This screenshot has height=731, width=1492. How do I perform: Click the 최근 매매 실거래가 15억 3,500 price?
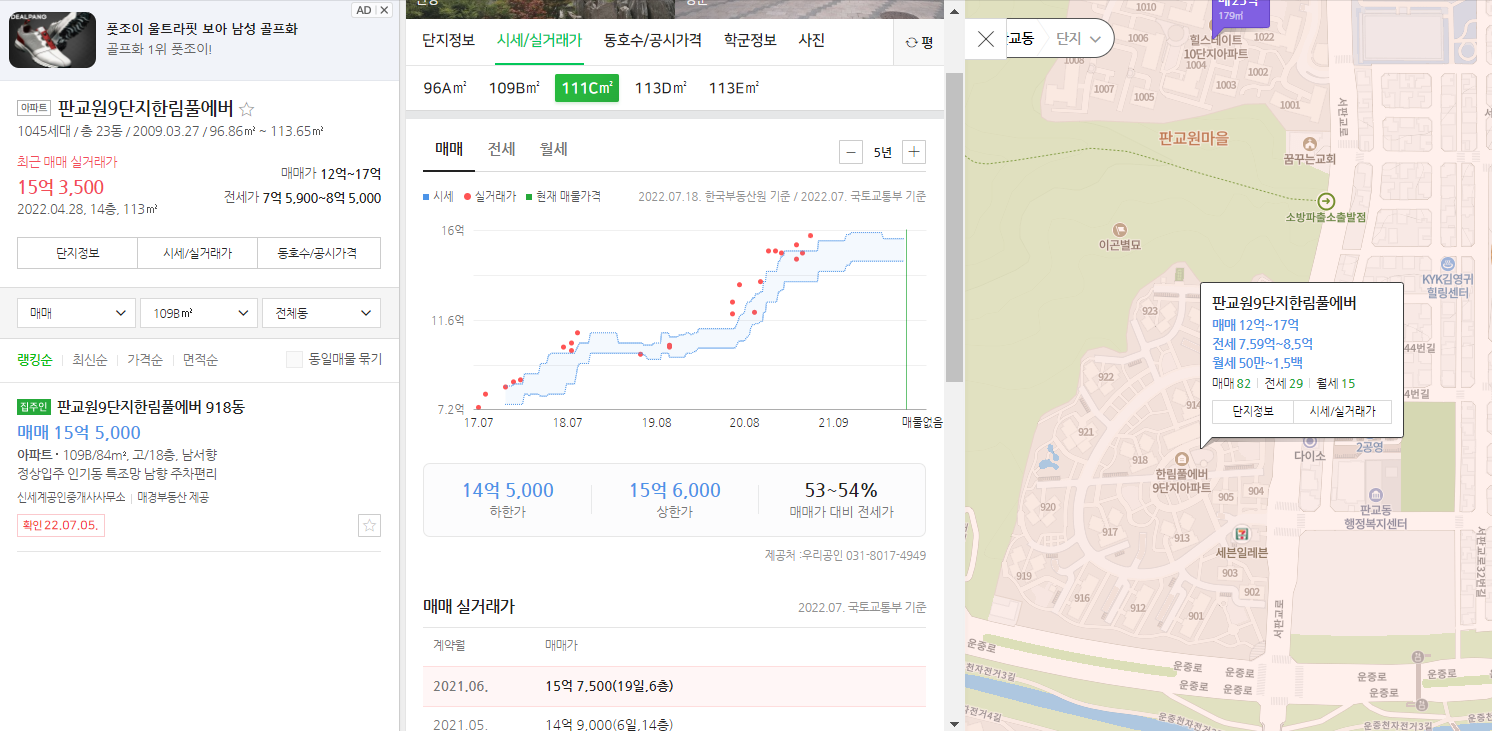click(x=61, y=187)
